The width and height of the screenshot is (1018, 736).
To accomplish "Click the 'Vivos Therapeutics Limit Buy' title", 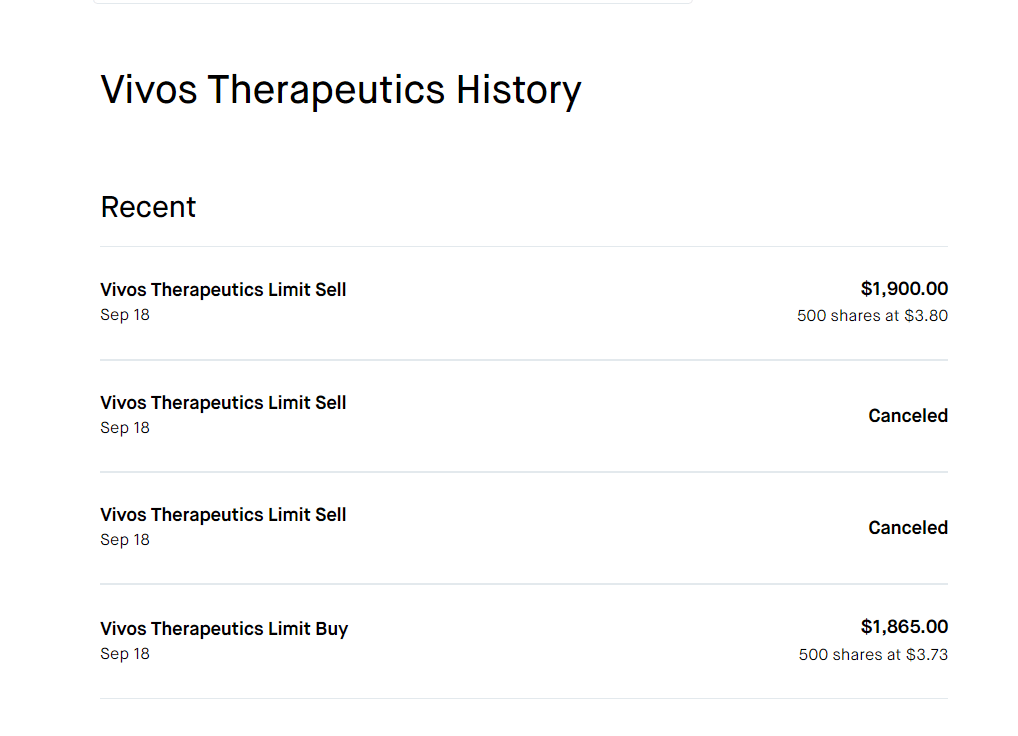I will click(224, 629).
